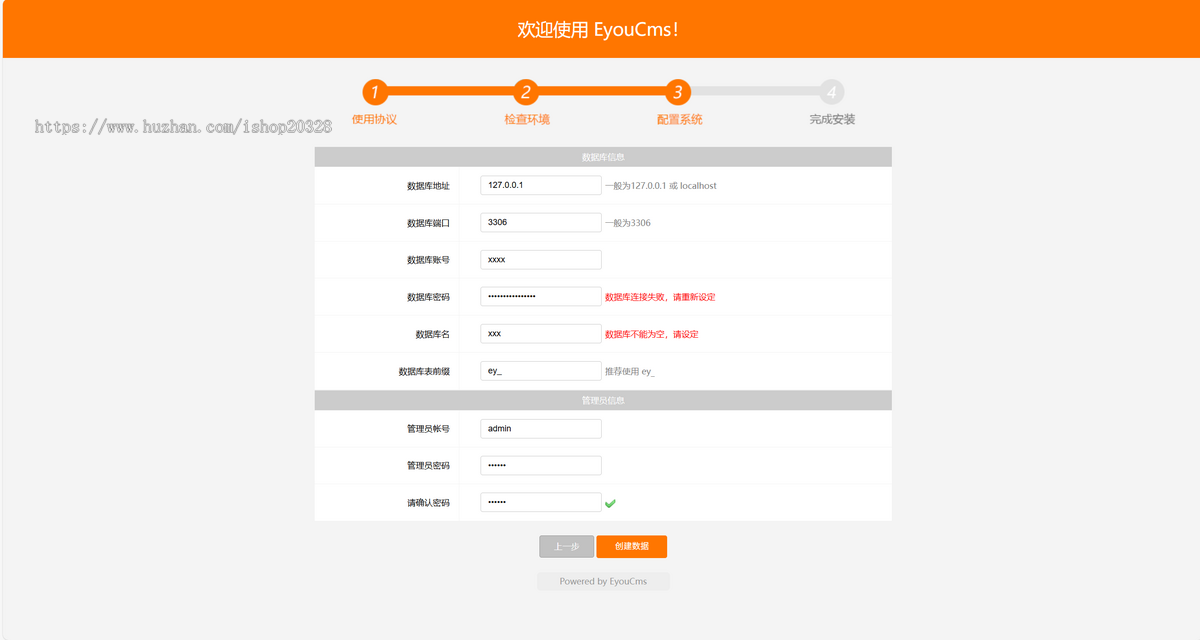Click the 数据库密码 password field
The width and height of the screenshot is (1200, 640).
541,296
